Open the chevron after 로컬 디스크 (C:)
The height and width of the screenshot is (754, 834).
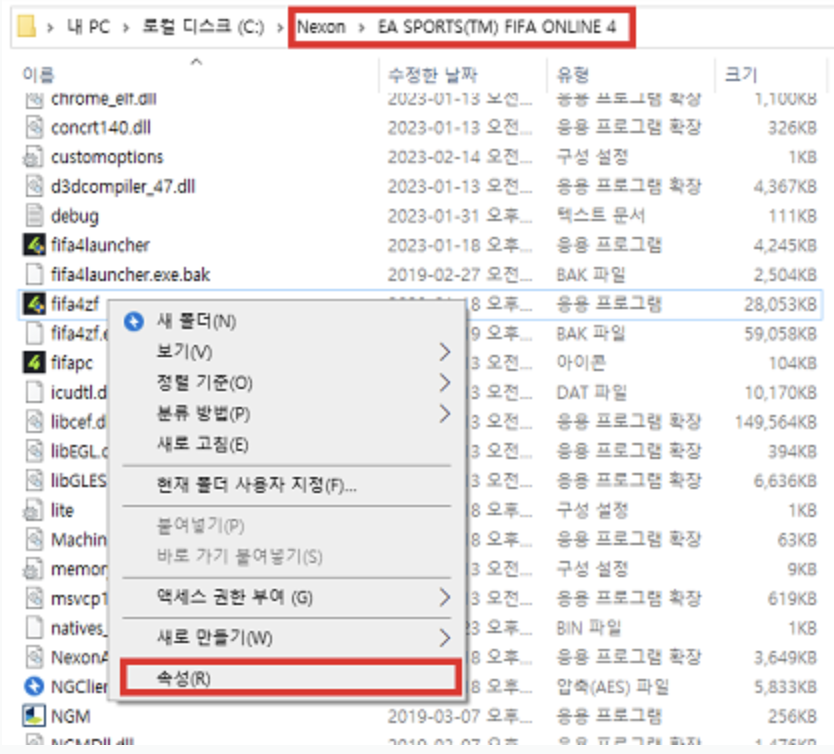click(x=280, y=27)
